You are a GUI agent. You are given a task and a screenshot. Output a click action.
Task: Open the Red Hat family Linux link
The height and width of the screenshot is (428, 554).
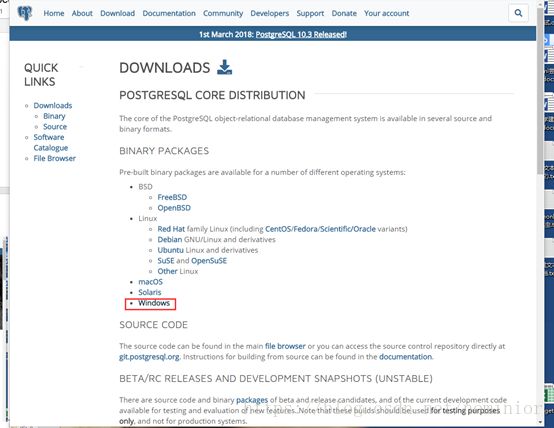click(171, 229)
